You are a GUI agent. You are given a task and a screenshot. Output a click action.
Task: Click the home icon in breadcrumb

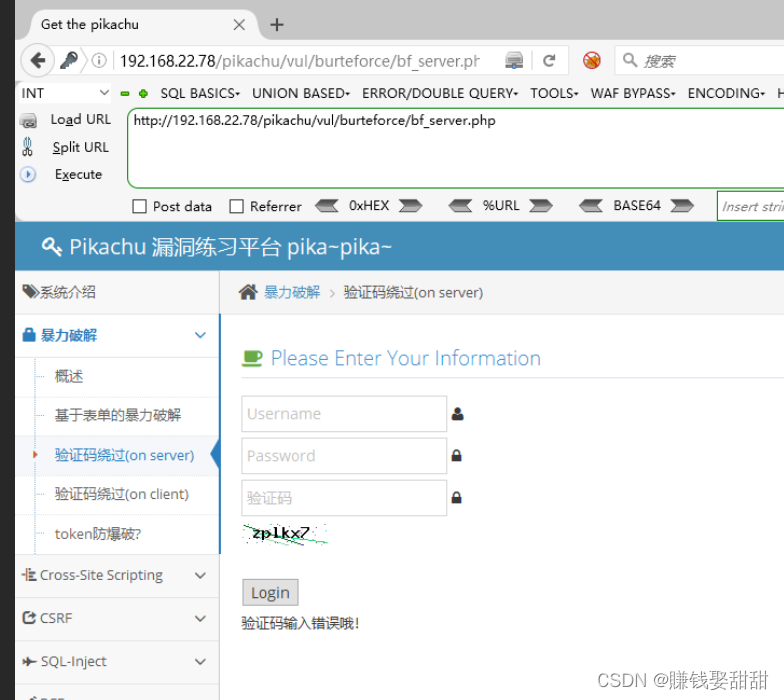248,292
